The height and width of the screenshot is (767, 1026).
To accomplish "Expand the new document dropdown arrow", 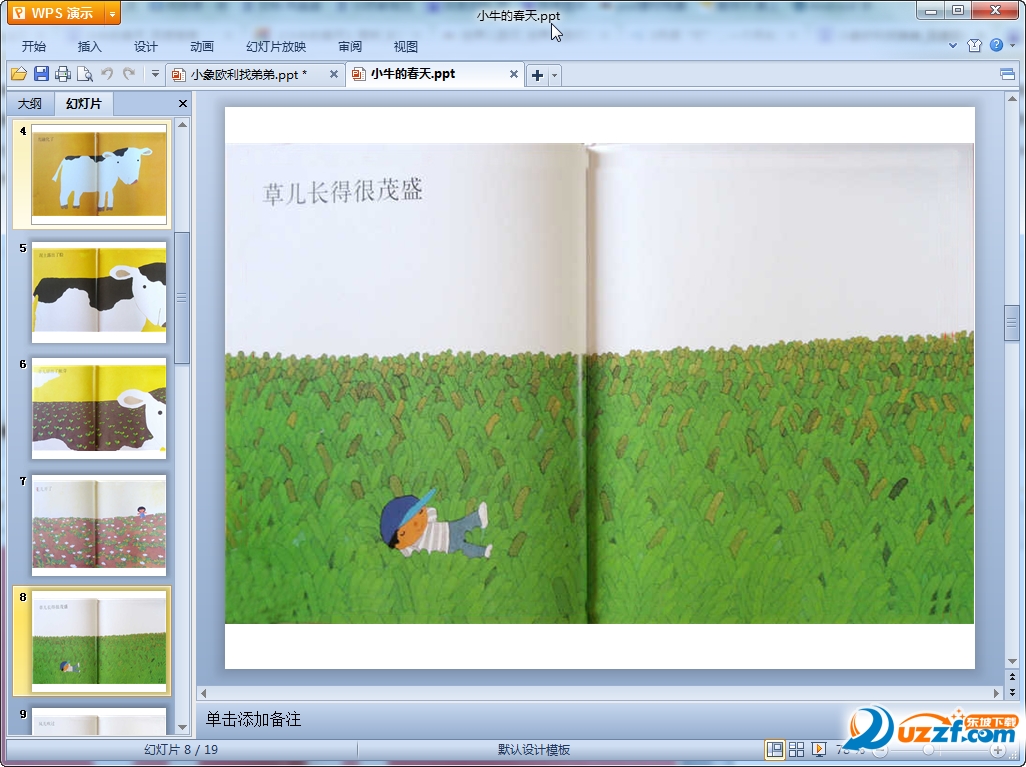I will (554, 75).
